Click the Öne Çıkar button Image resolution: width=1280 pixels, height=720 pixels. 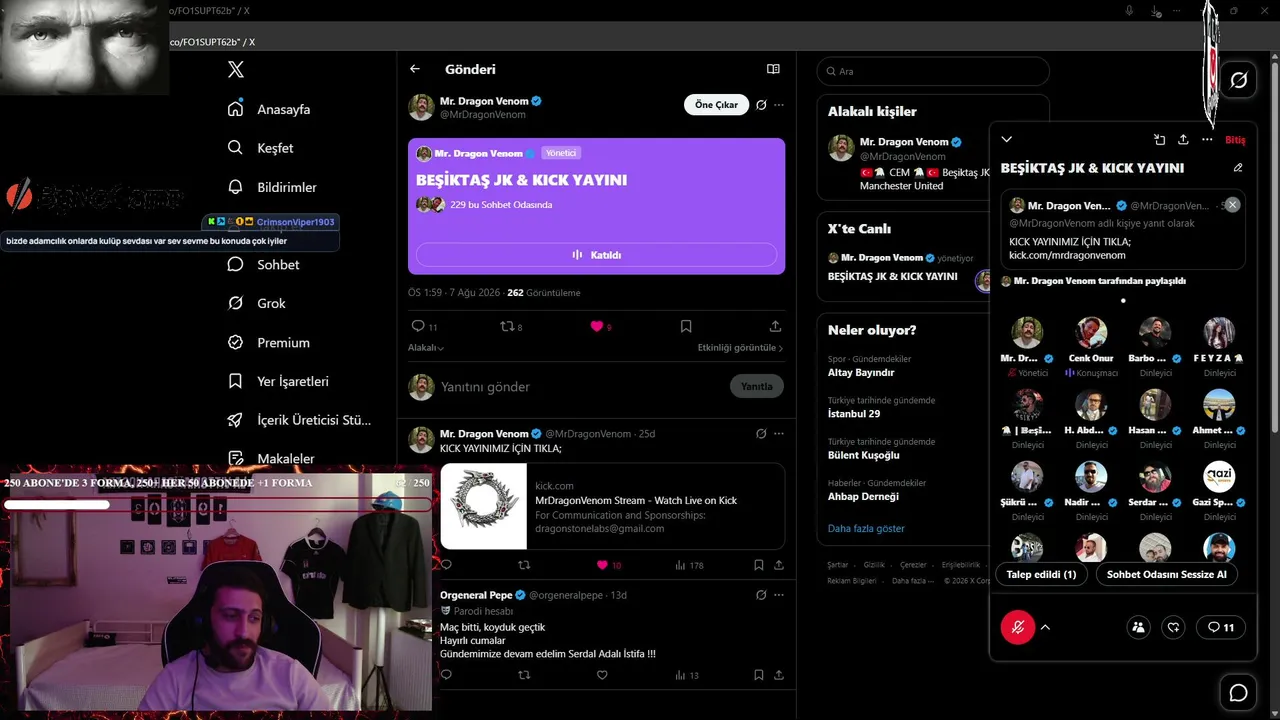716,105
